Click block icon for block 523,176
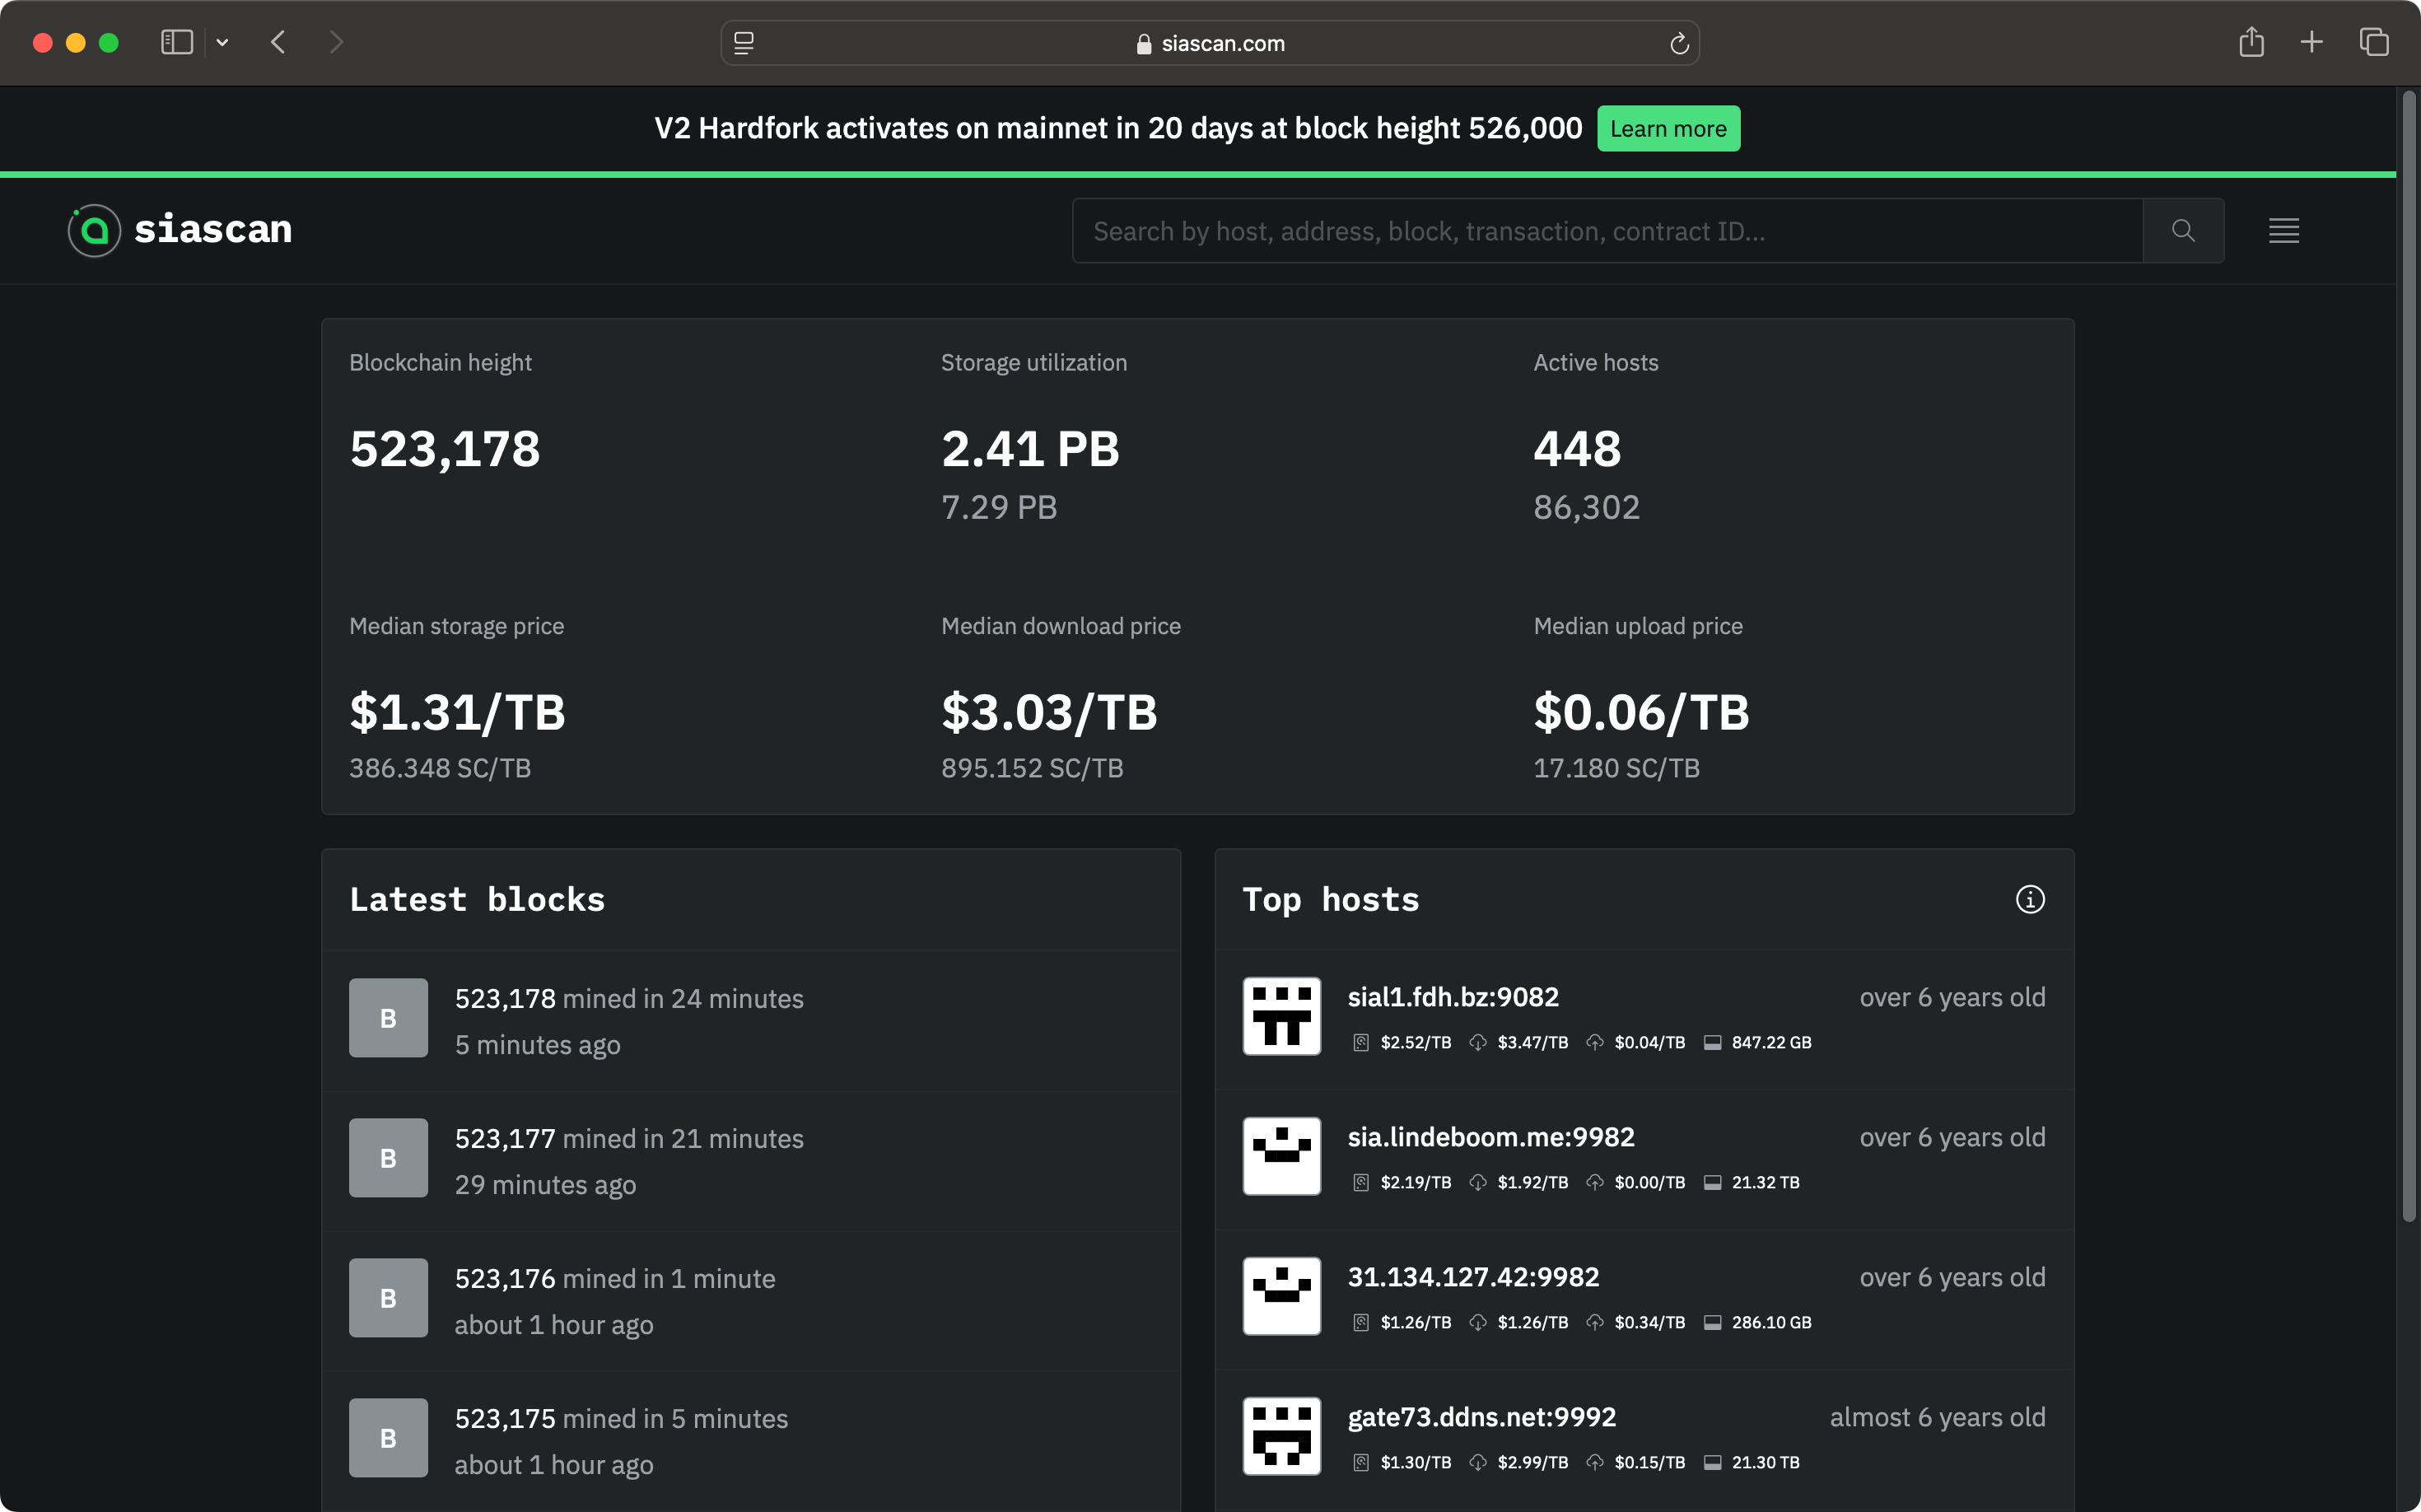This screenshot has height=1512, width=2421. coord(388,1298)
